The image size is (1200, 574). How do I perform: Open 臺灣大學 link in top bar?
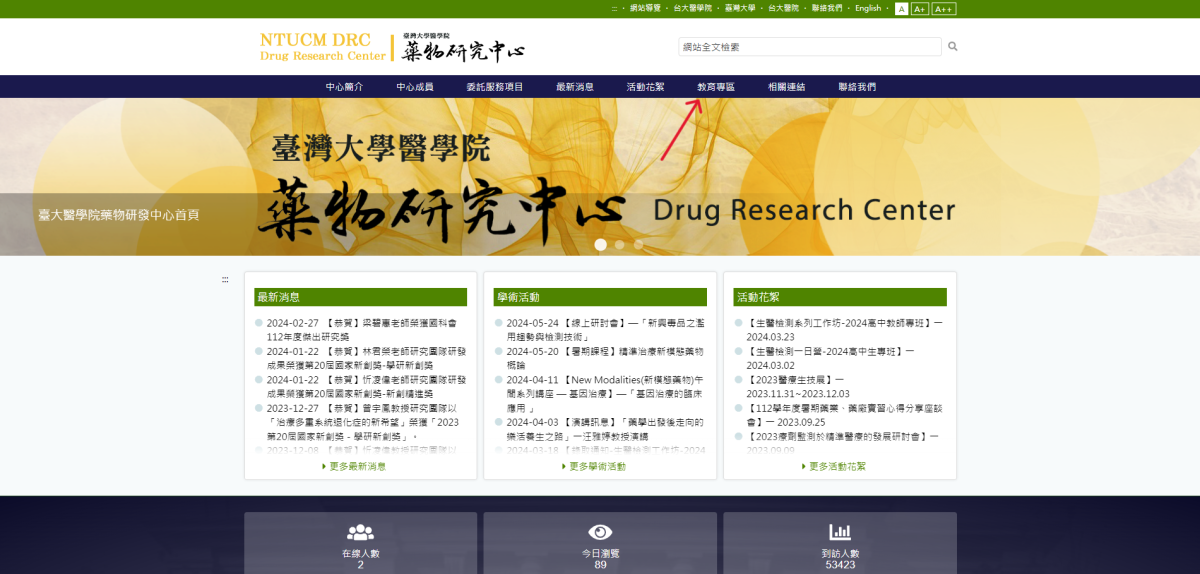740,8
